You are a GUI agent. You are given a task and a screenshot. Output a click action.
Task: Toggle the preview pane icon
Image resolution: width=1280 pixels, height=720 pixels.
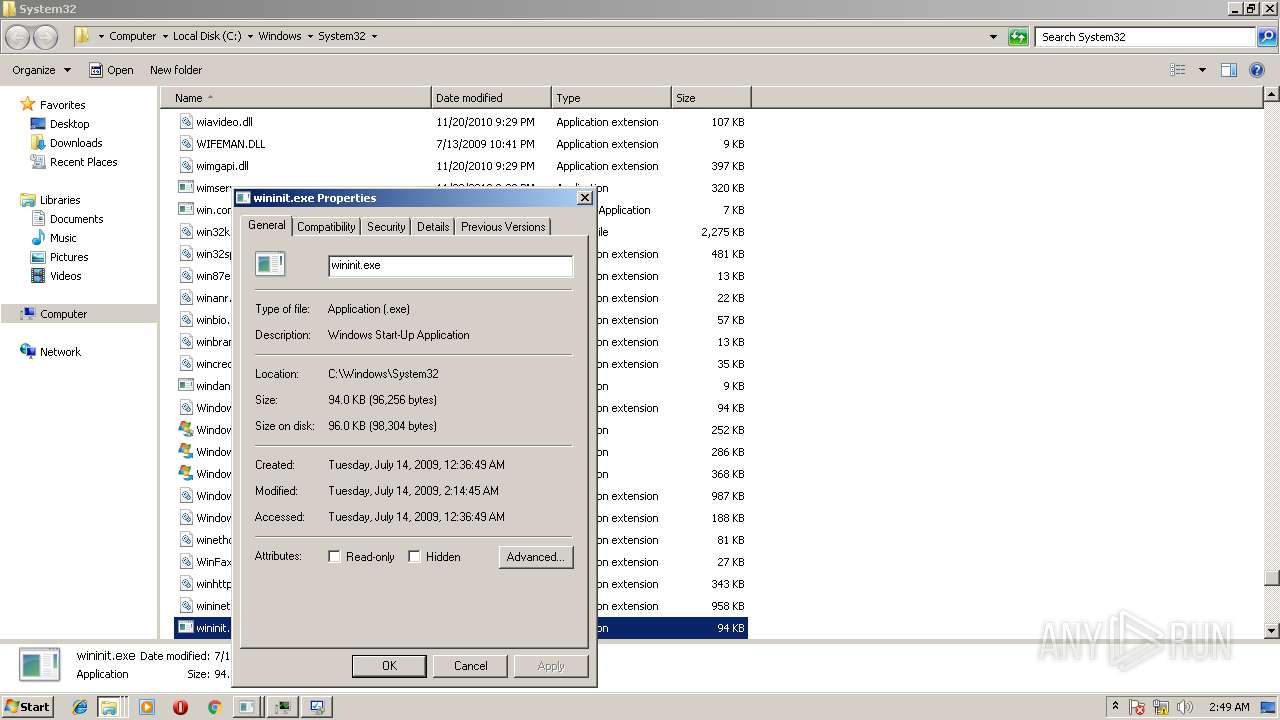point(1229,70)
